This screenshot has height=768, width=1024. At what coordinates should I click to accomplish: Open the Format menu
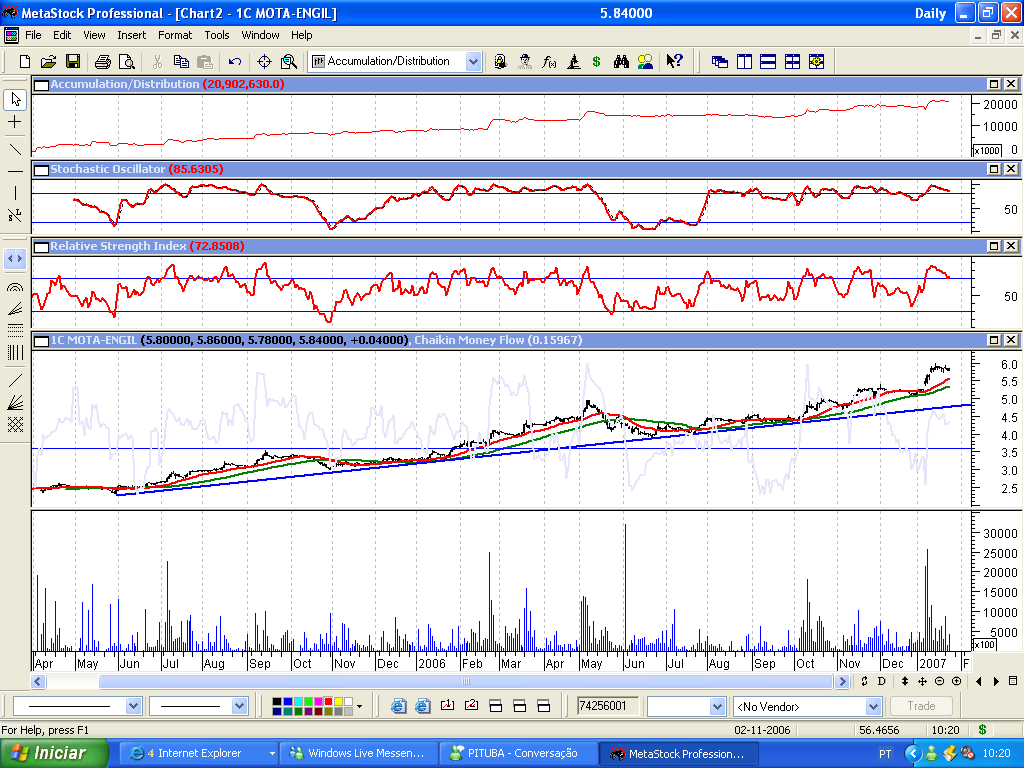pyautogui.click(x=175, y=35)
